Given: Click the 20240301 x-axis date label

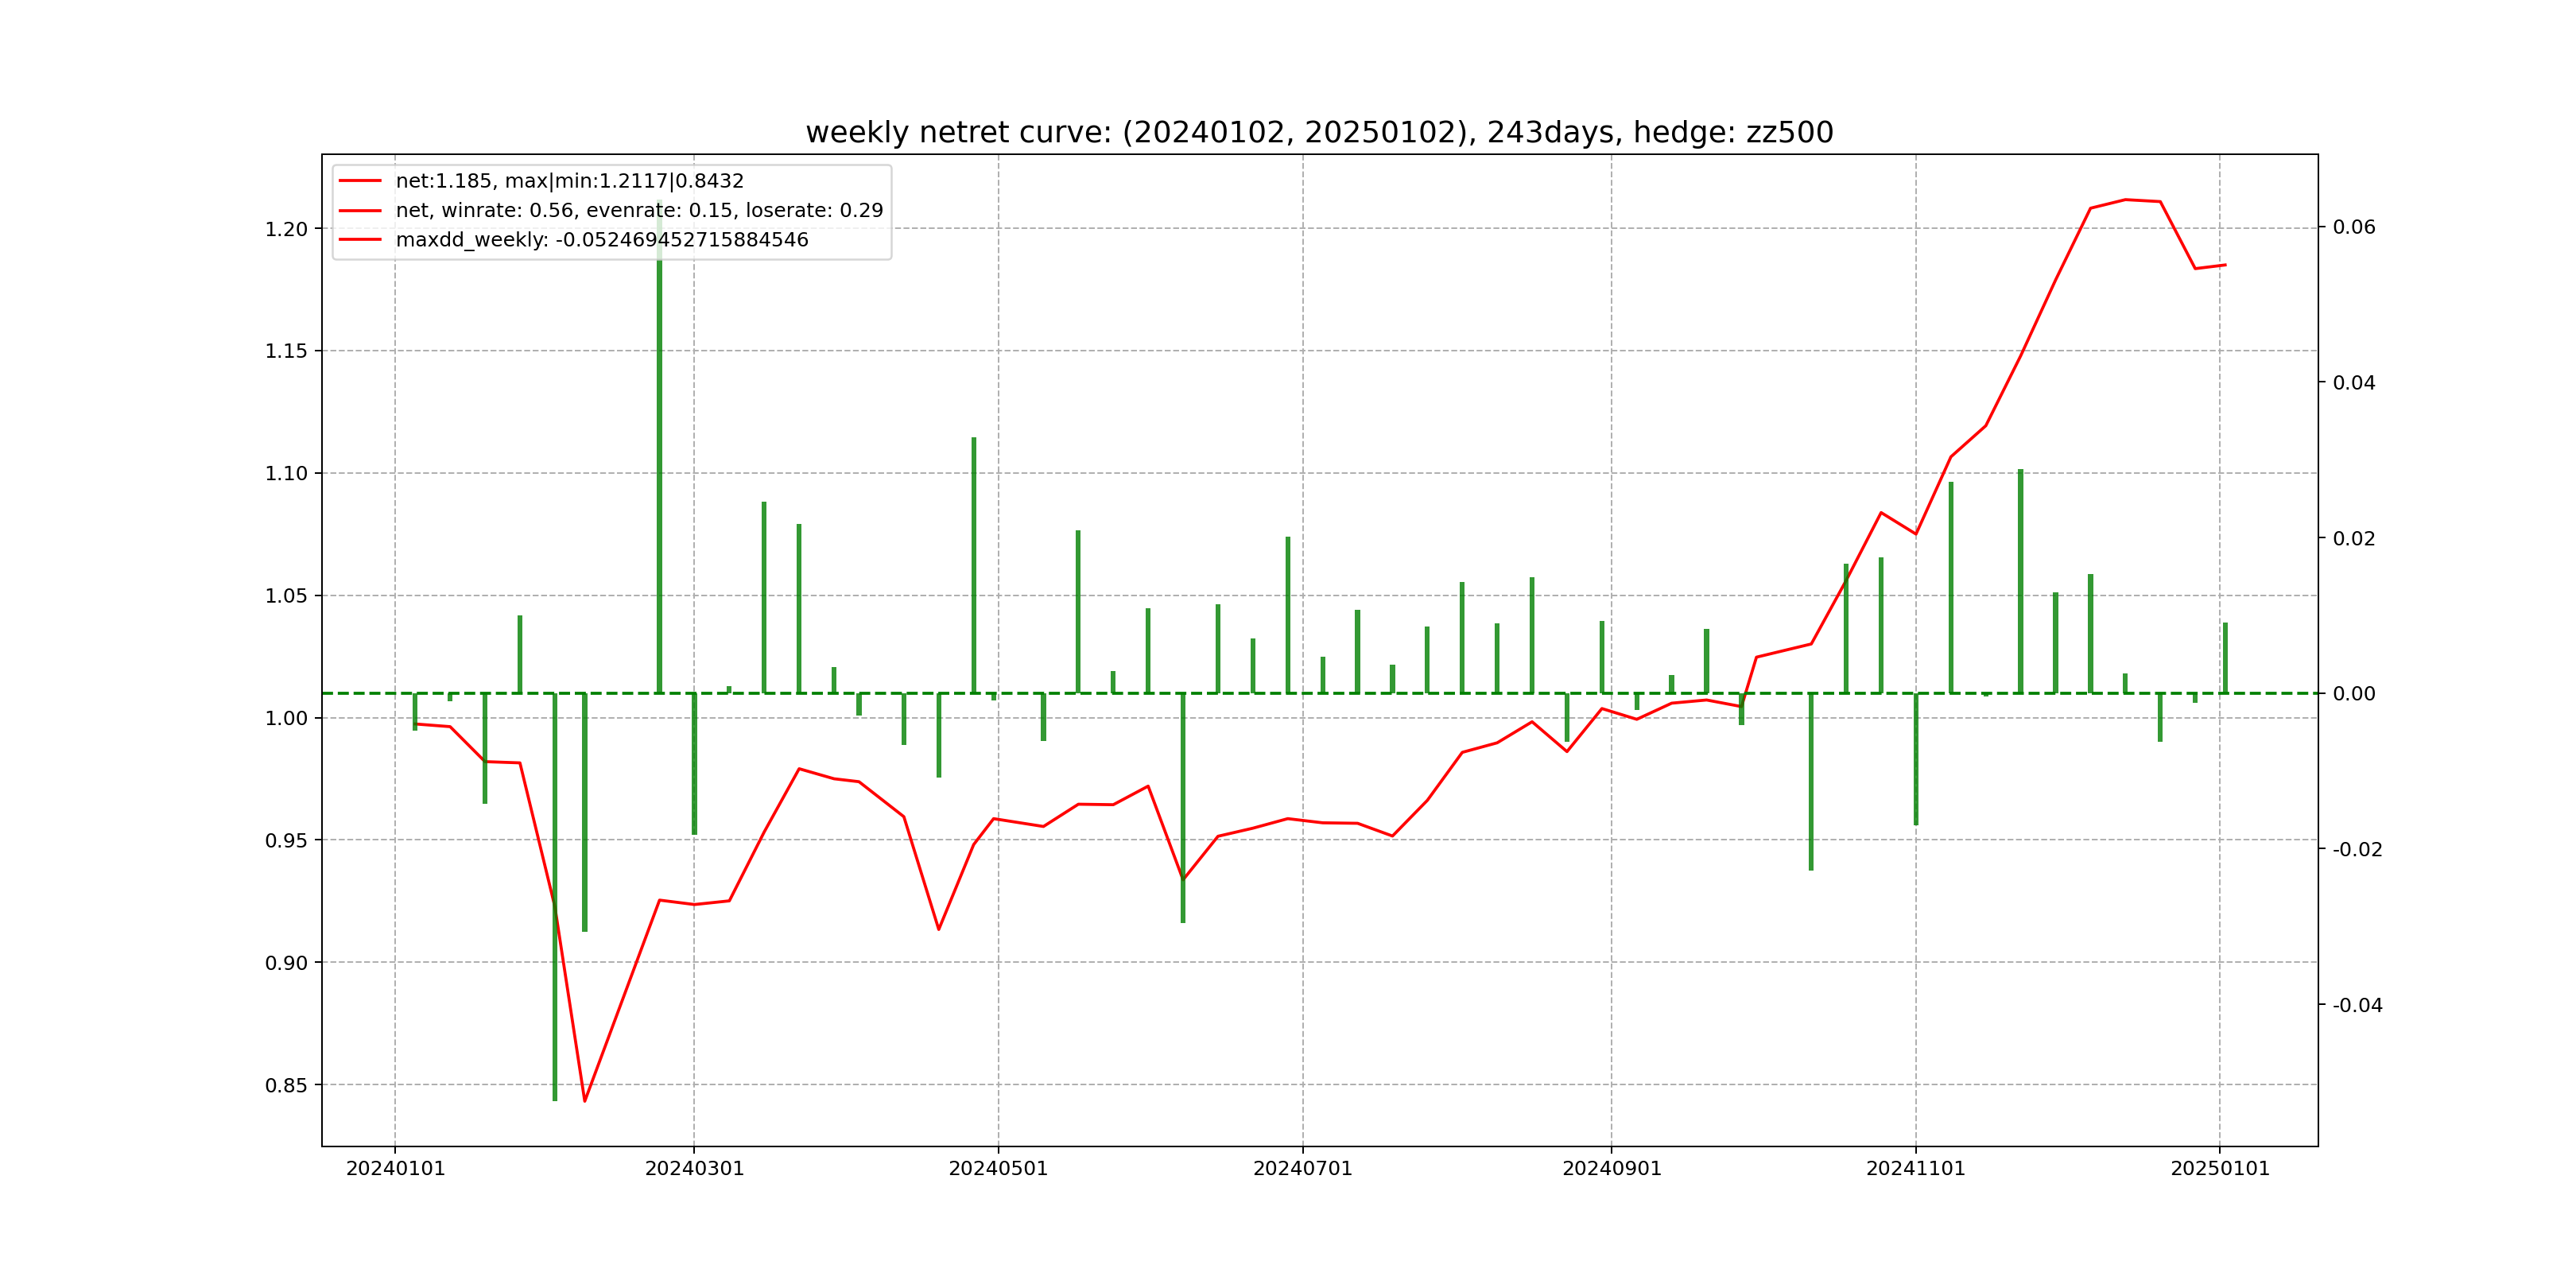Looking at the screenshot, I should click(x=694, y=1169).
